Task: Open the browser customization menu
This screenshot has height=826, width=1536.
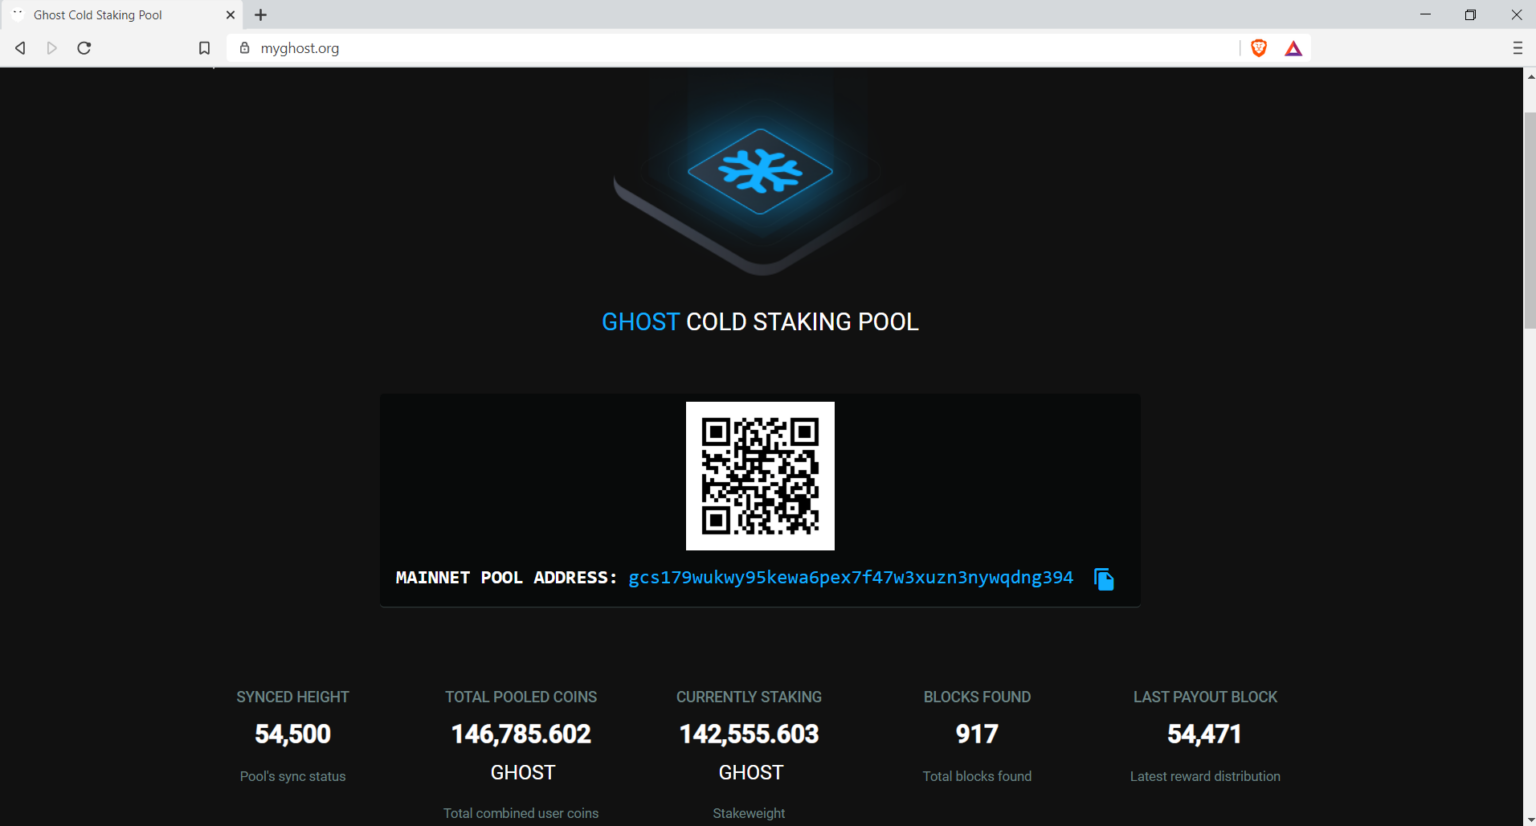Action: pos(1518,47)
